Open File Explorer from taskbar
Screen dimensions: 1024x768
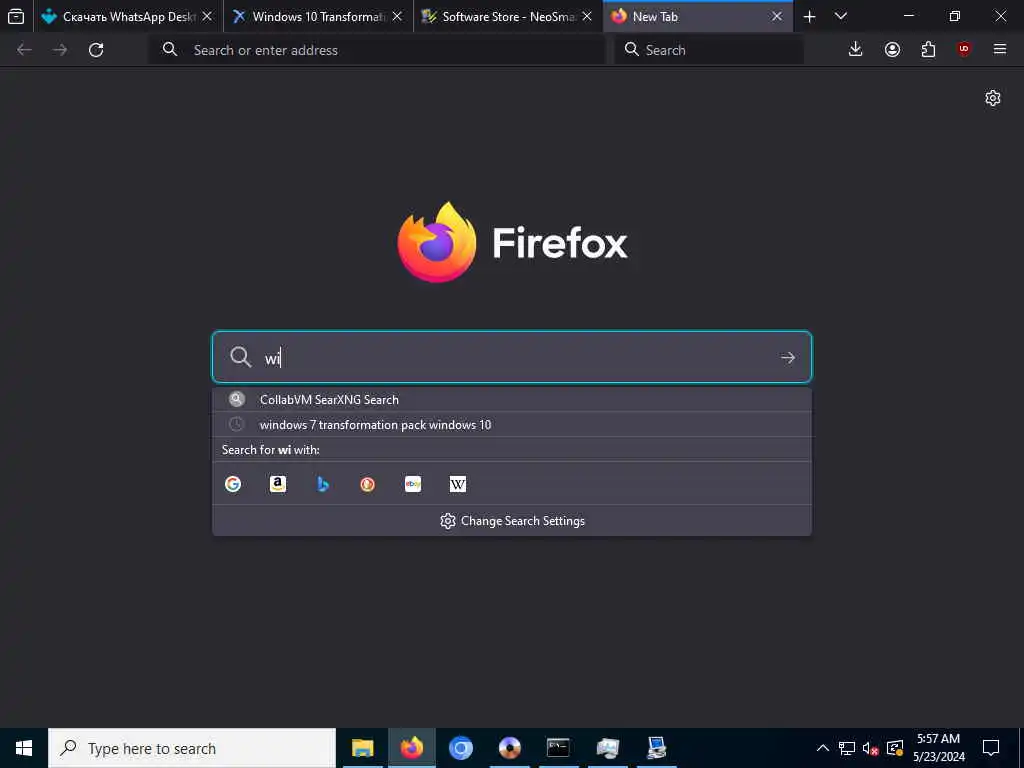(x=362, y=748)
